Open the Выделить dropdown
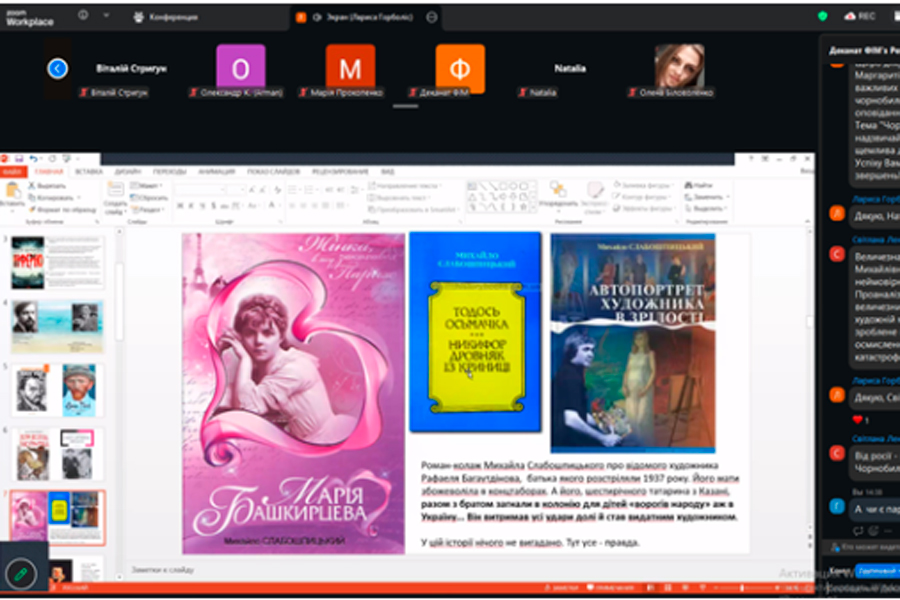 707,208
